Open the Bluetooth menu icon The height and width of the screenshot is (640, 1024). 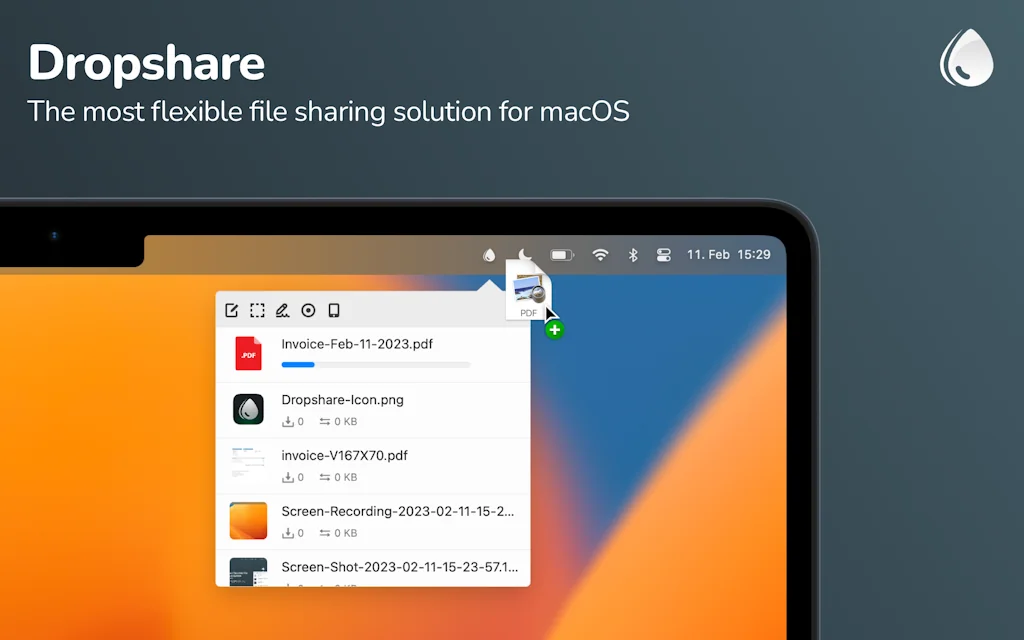pos(633,255)
